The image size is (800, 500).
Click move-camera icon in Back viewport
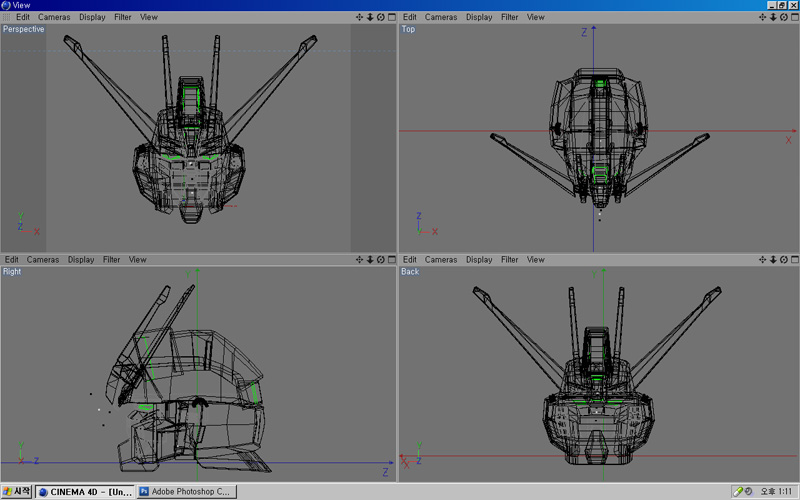coord(762,260)
